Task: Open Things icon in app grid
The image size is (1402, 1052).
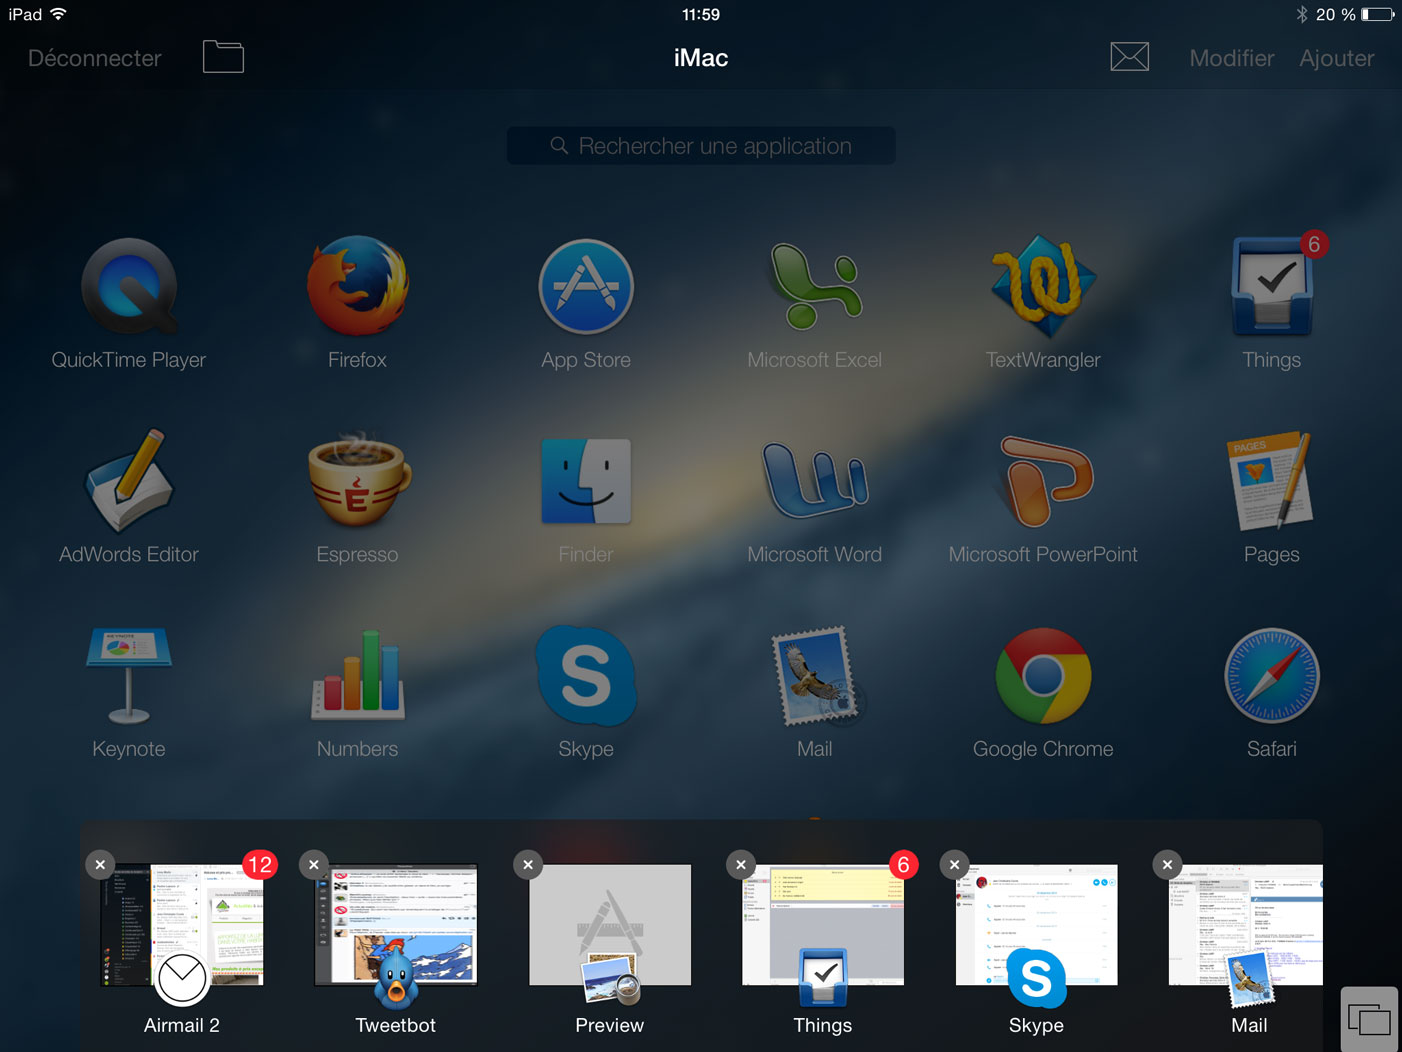Action: pos(1272,286)
